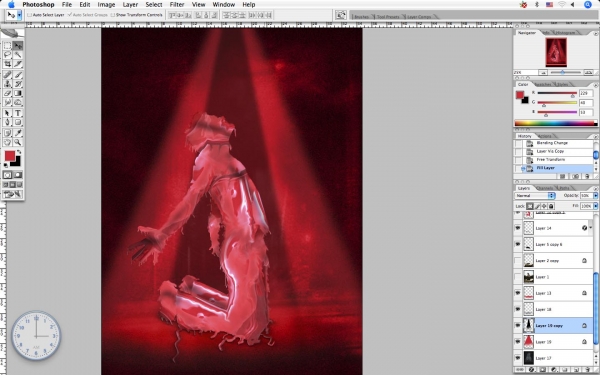Viewport: 600px width, 375px height.
Task: Select the Eraser tool
Action: (7, 93)
